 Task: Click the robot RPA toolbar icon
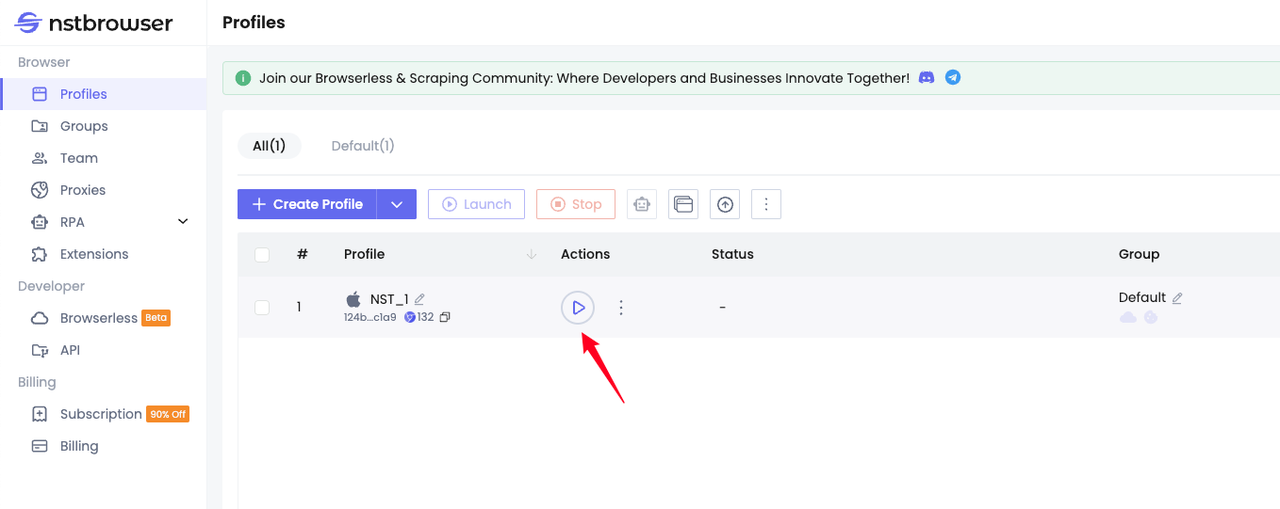point(642,204)
